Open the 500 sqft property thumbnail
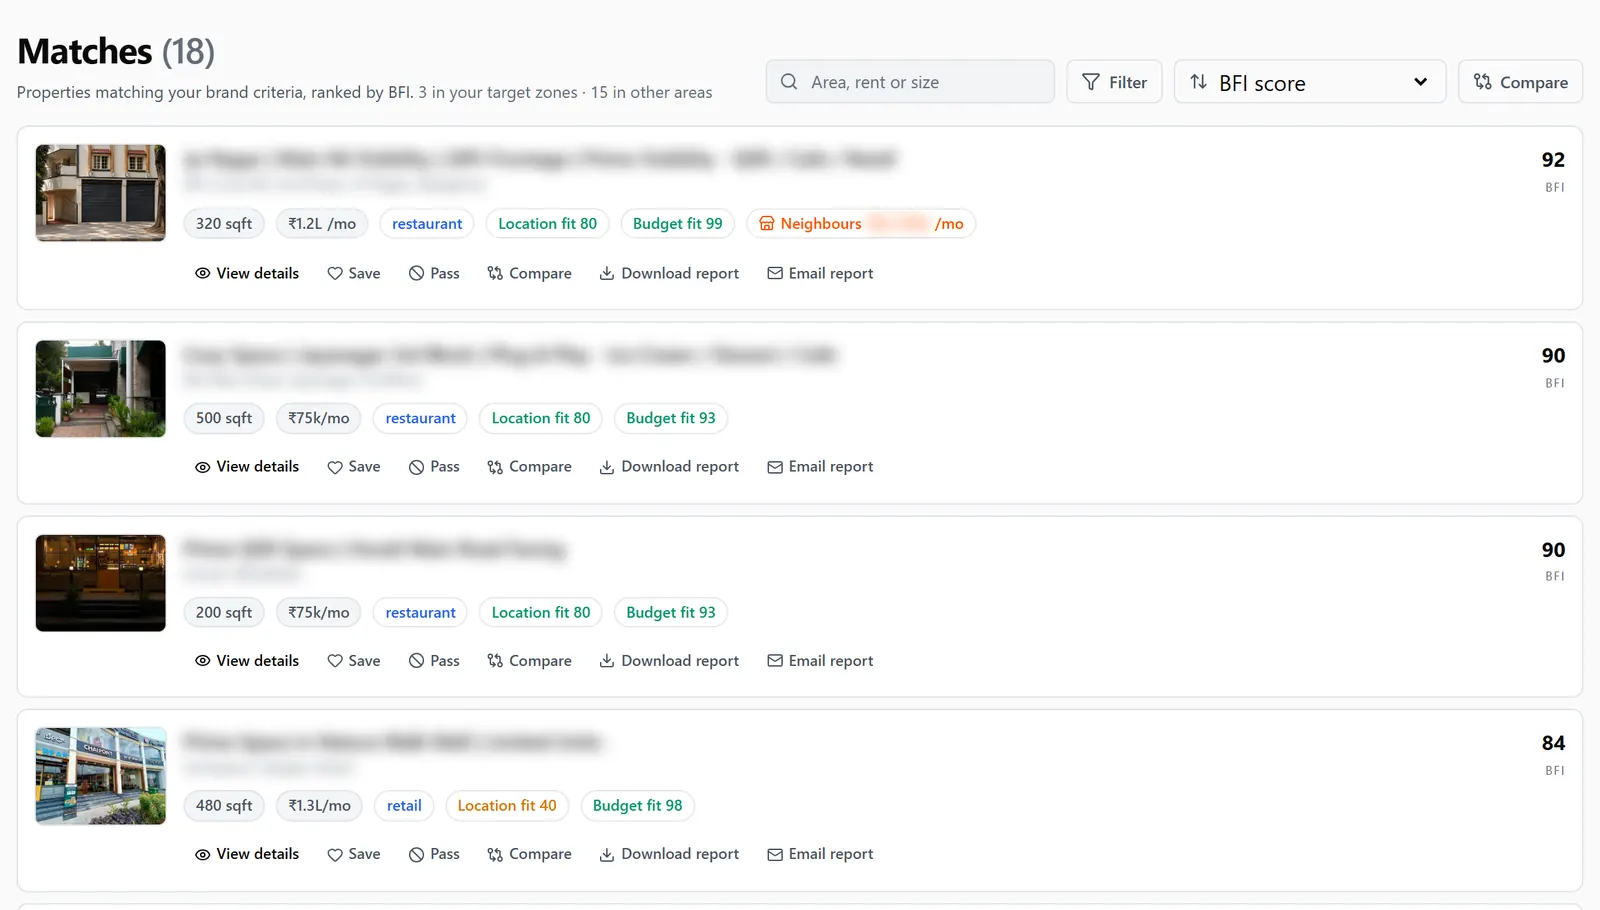The image size is (1600, 910). tap(101, 389)
